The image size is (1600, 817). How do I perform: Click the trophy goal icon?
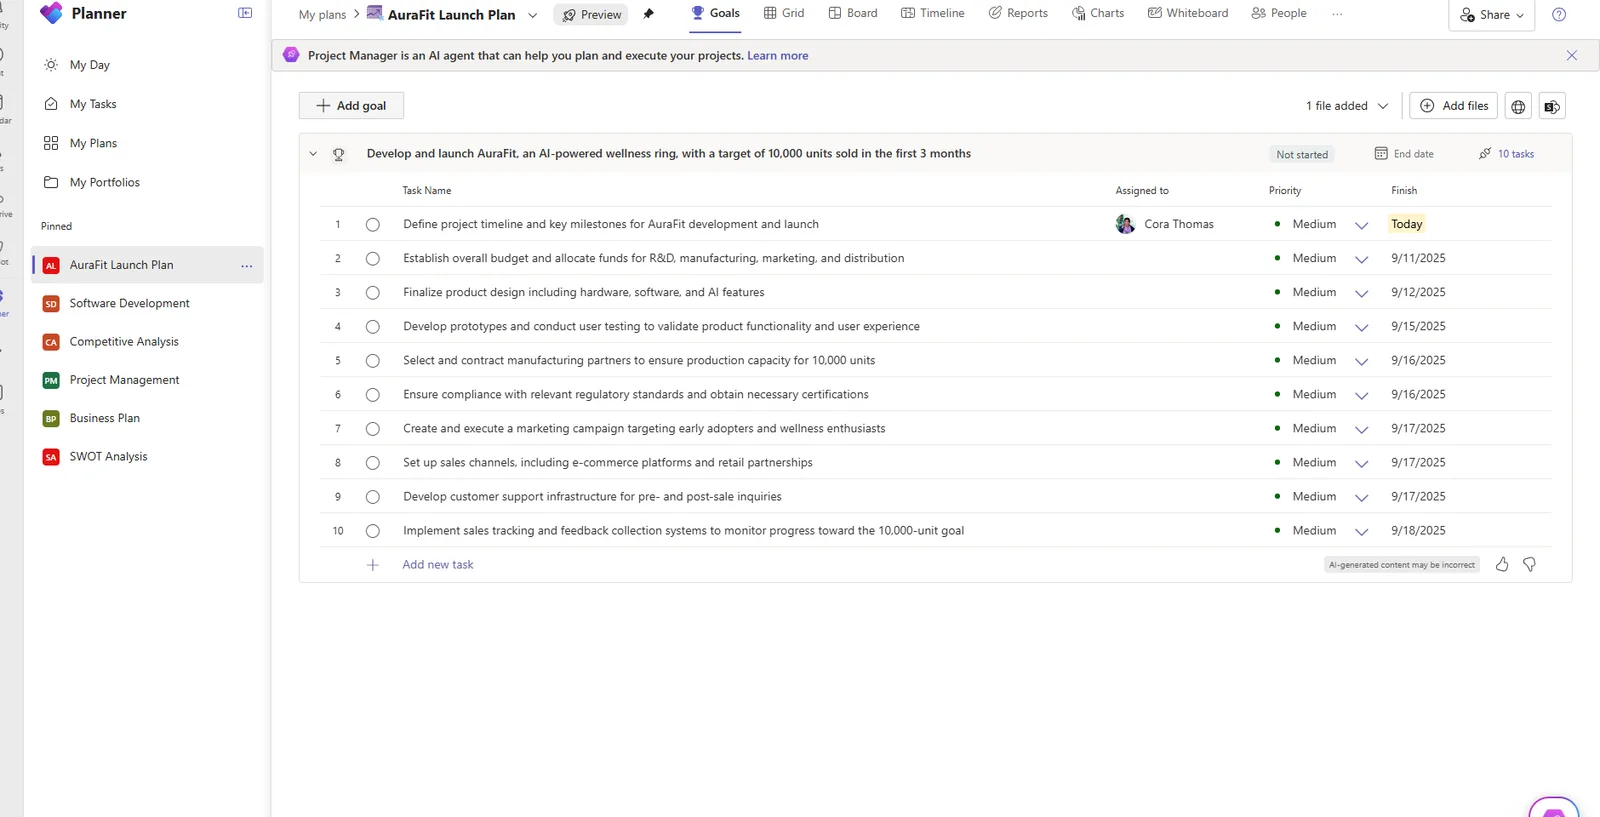pyautogui.click(x=339, y=154)
